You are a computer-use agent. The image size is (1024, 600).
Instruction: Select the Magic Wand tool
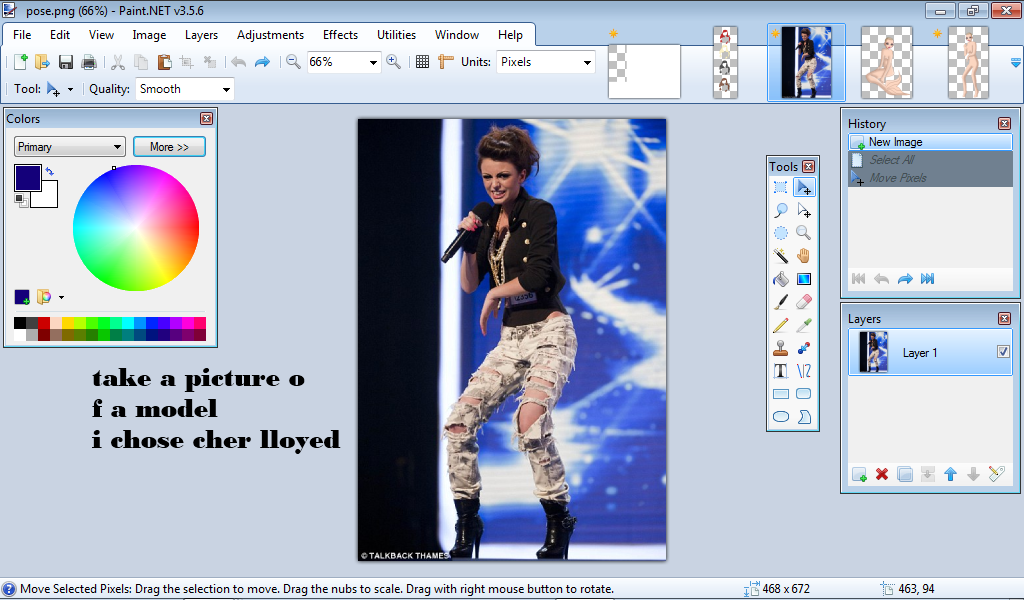(780, 256)
